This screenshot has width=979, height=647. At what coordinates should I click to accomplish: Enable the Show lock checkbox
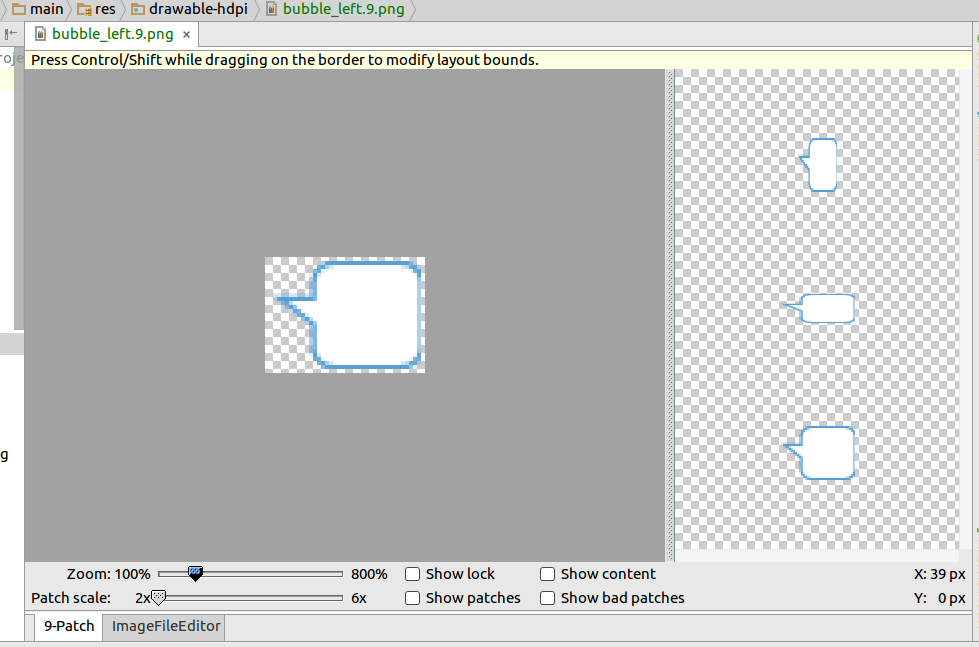tap(412, 574)
